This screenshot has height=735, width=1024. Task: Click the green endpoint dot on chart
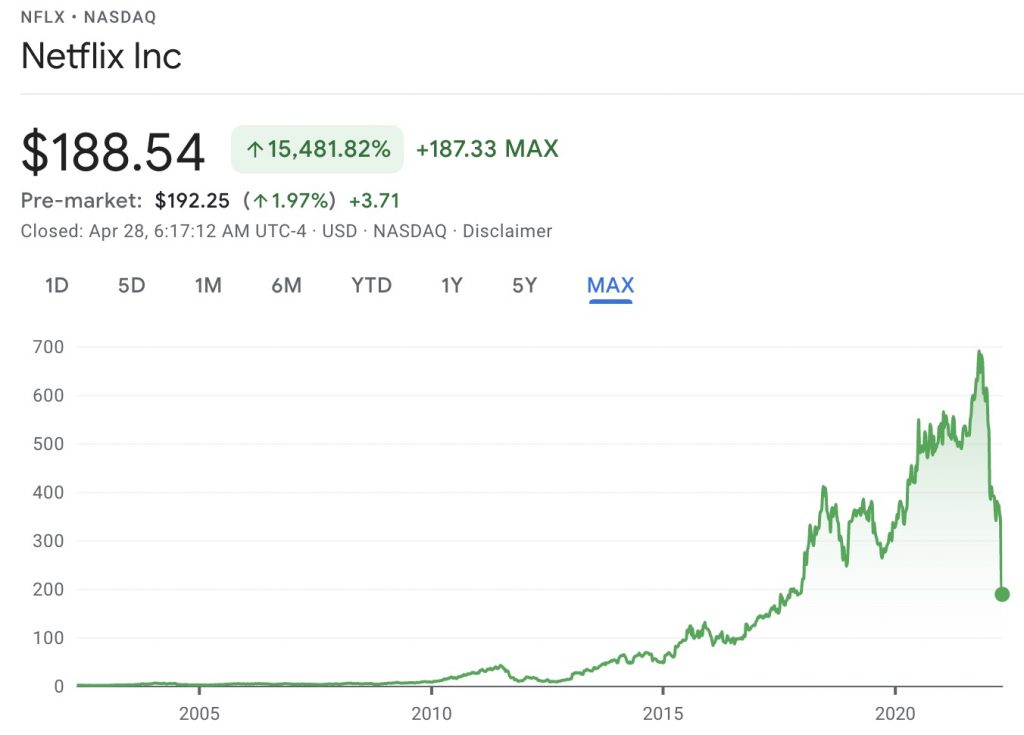pos(1002,594)
